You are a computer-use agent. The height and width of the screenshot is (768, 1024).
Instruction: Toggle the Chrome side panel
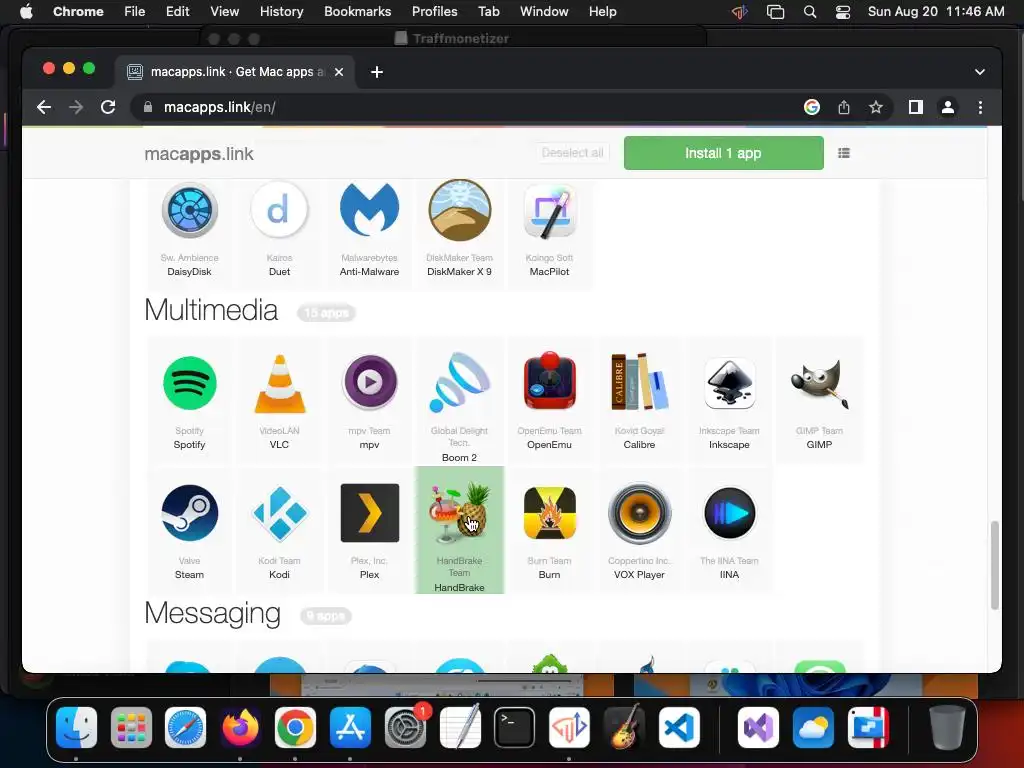(x=916, y=107)
